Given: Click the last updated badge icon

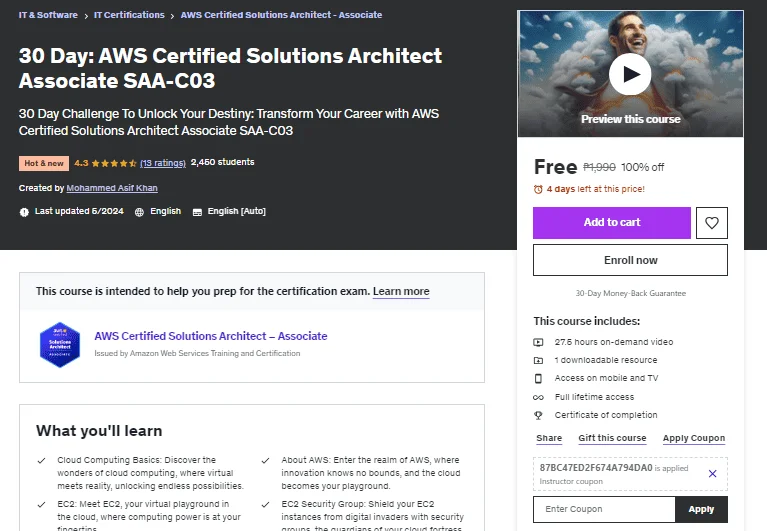Looking at the screenshot, I should pyautogui.click(x=24, y=212).
